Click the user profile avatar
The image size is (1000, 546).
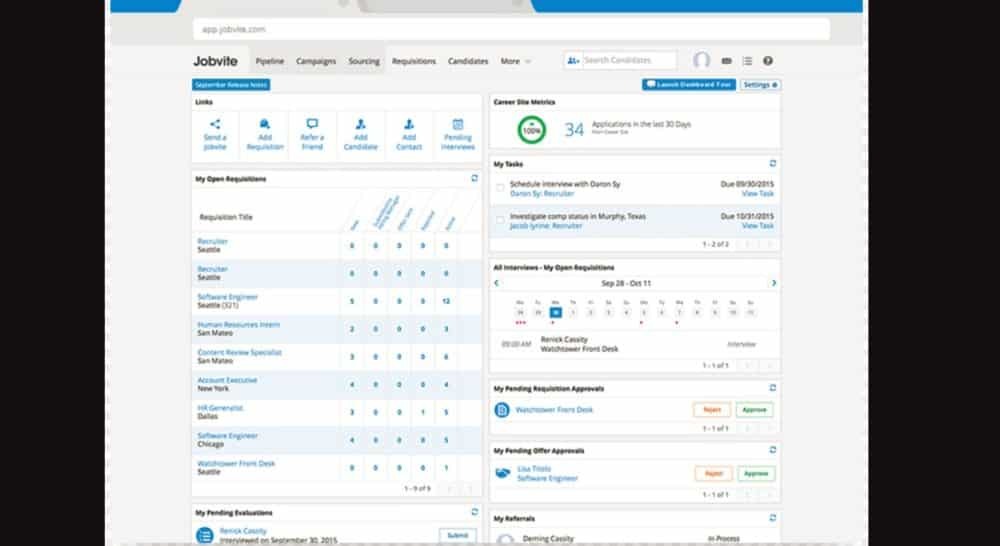(x=702, y=61)
